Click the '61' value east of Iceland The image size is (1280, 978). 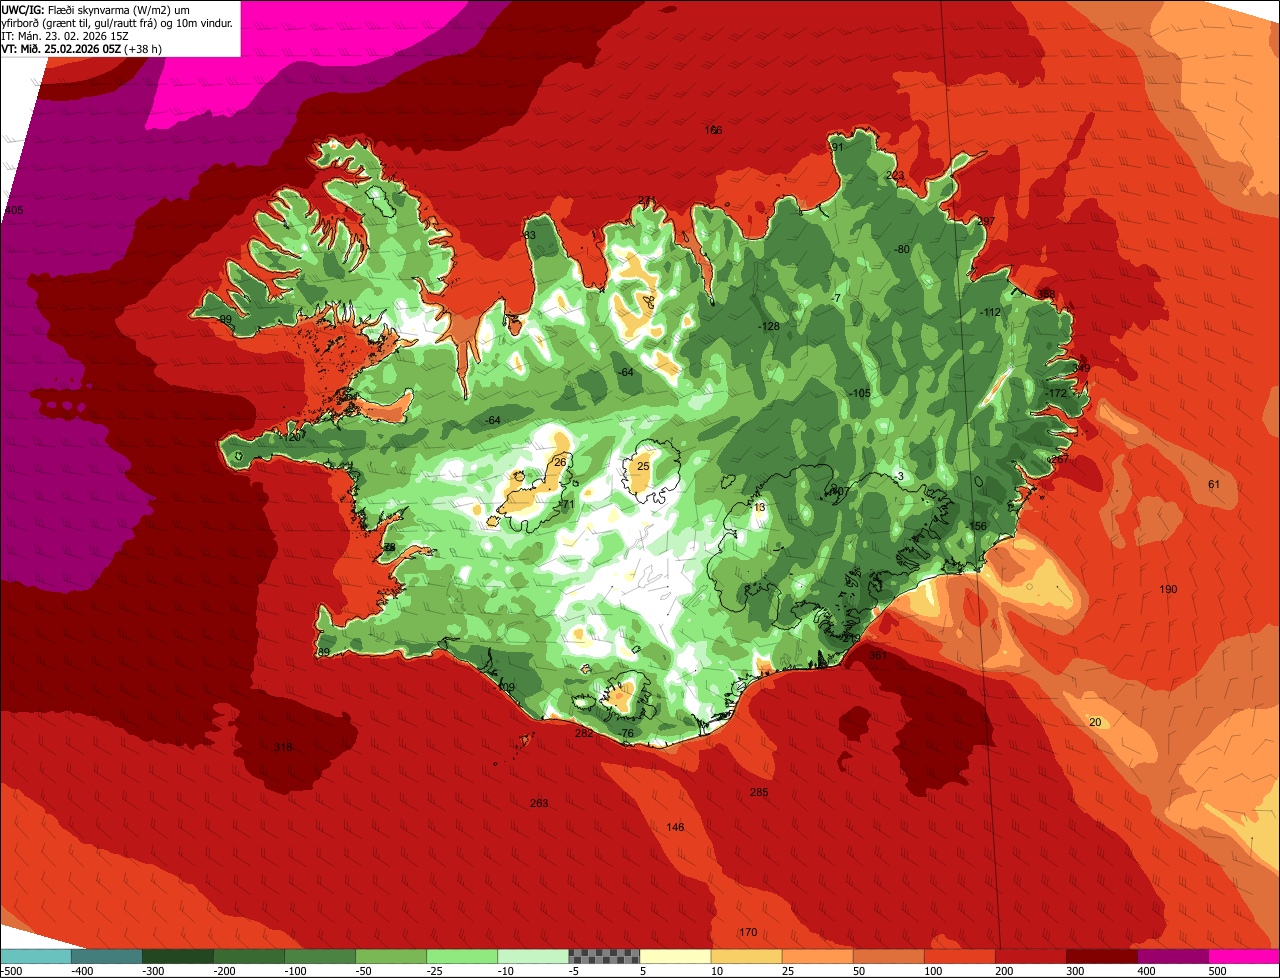tap(1214, 484)
